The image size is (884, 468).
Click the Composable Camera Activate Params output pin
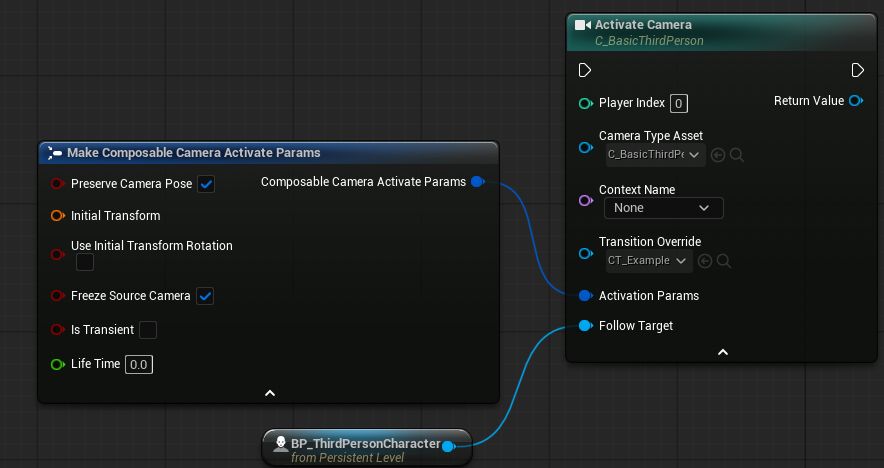click(477, 182)
